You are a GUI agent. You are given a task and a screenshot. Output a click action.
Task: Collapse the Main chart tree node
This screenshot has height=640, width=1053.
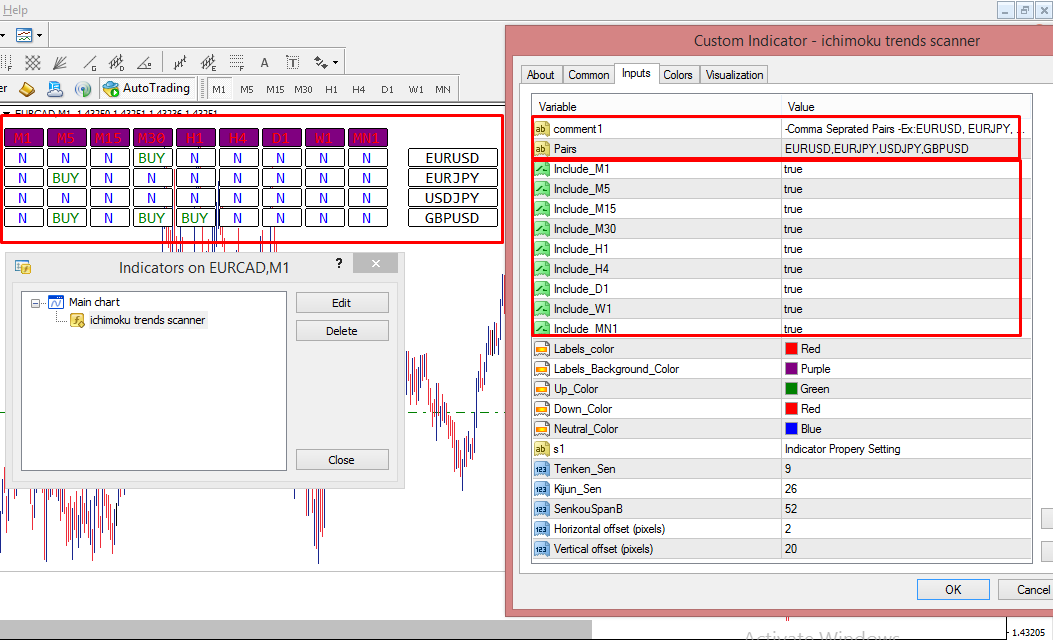(36, 302)
